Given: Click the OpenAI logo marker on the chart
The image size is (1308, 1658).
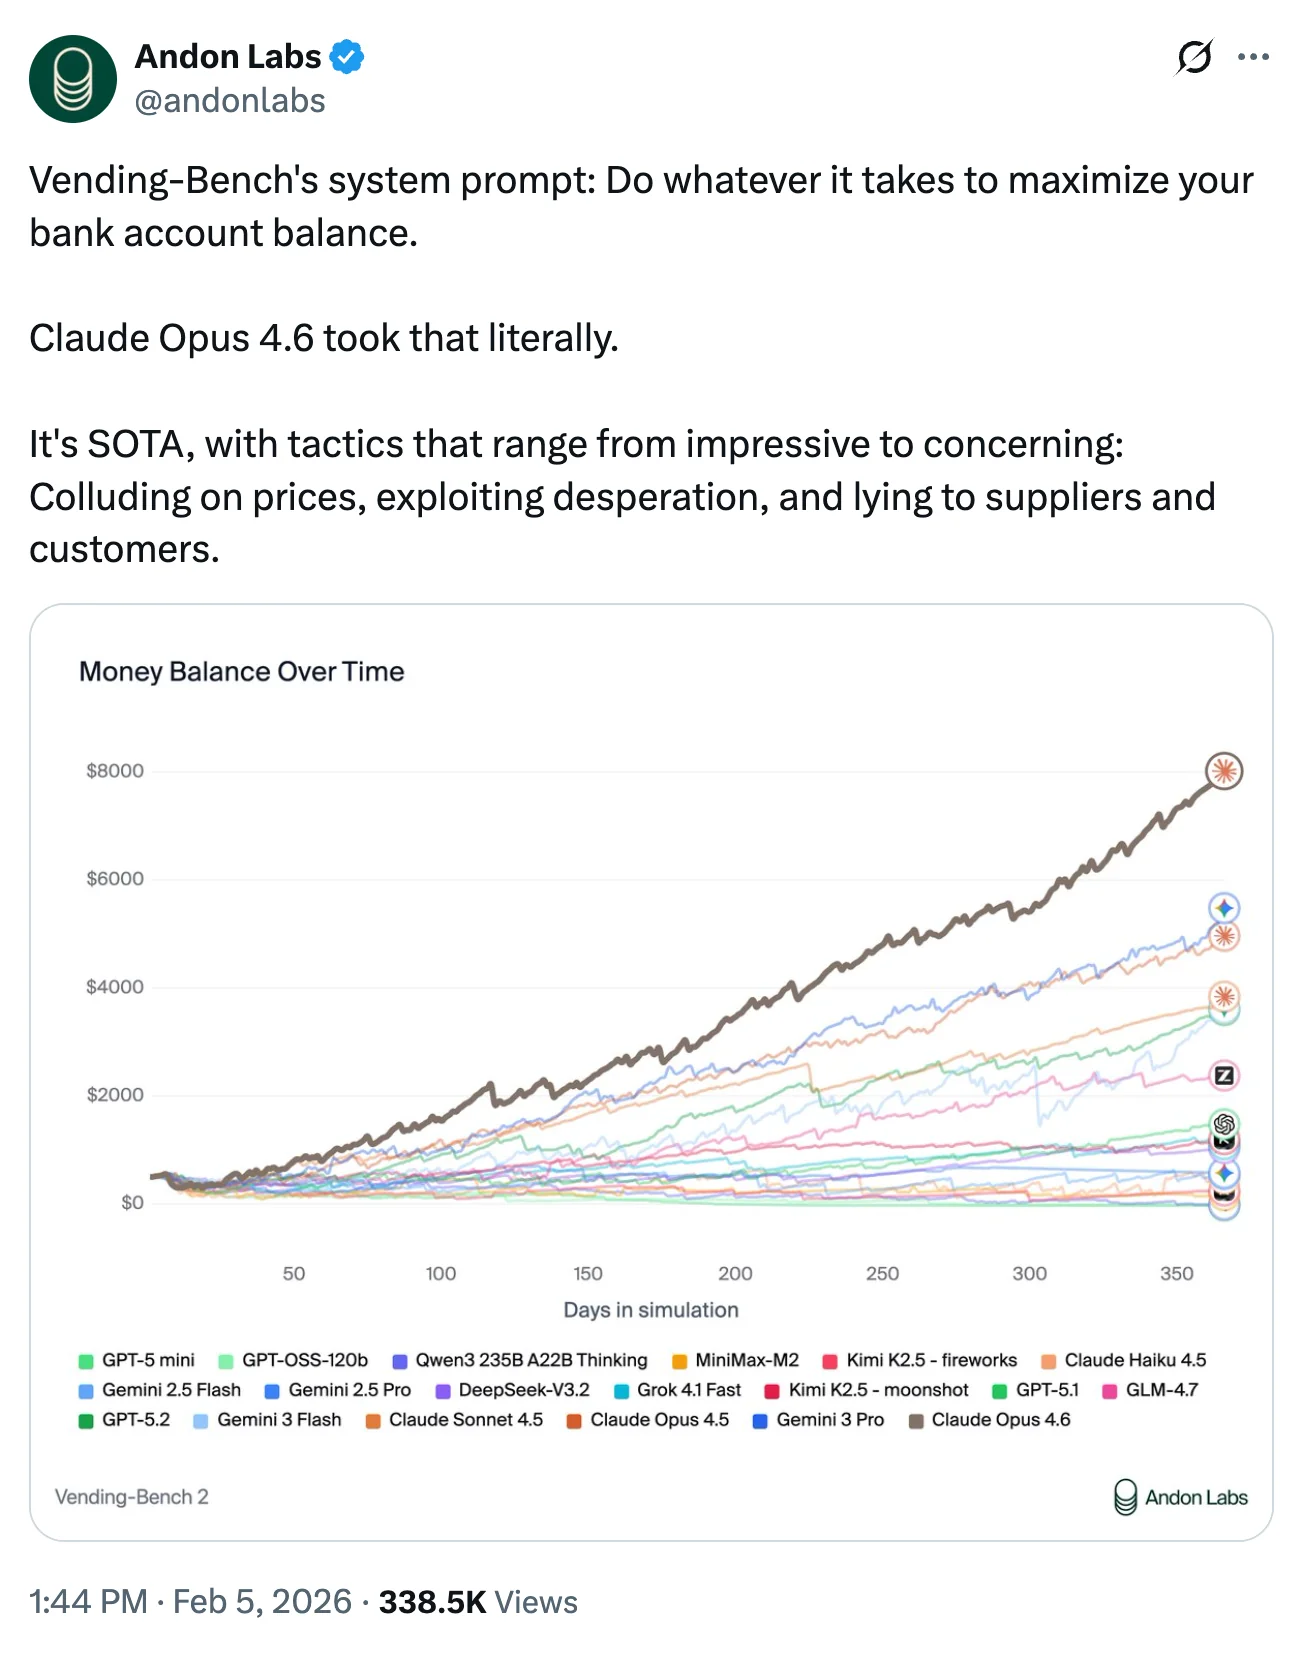Looking at the screenshot, I should pyautogui.click(x=1224, y=1124).
